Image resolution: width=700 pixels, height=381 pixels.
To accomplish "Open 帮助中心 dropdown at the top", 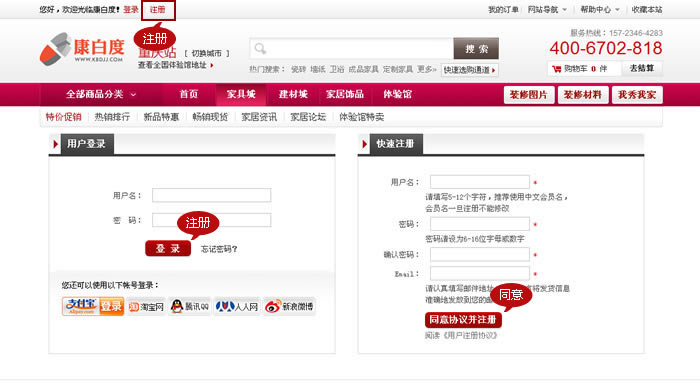I will (x=600, y=9).
